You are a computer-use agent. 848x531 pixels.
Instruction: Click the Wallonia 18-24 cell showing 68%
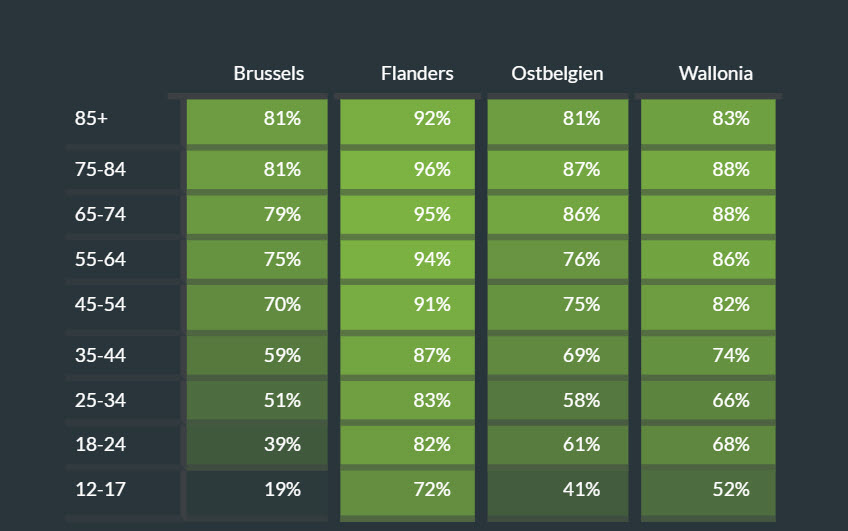point(708,444)
